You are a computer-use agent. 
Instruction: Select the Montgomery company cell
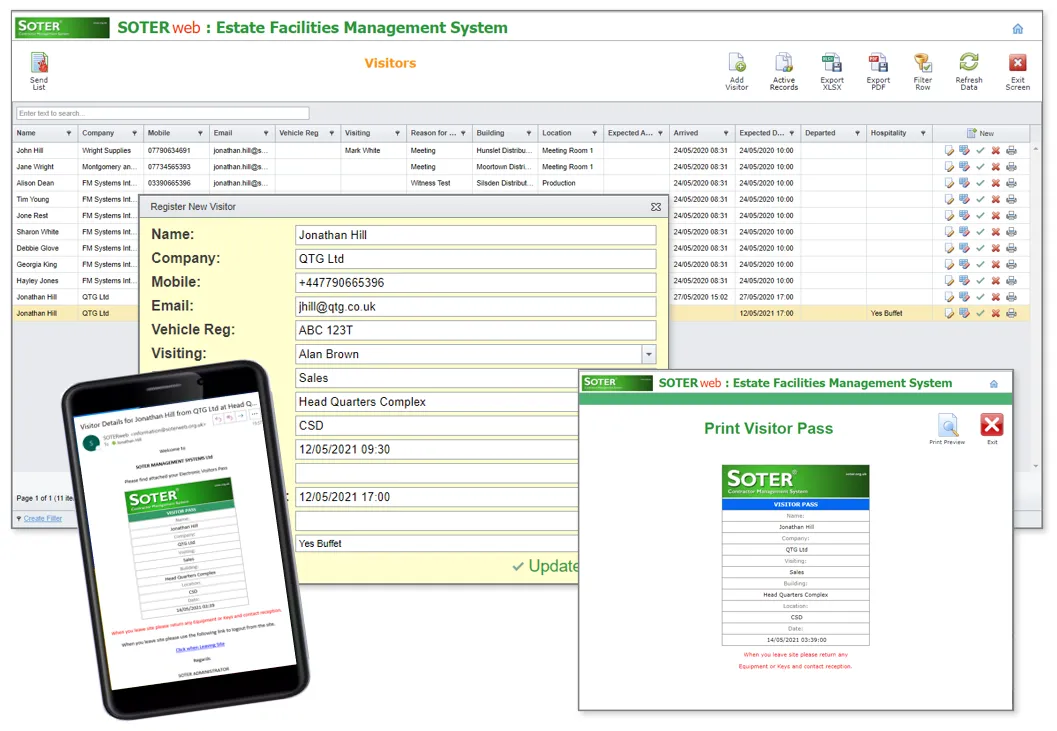(111, 167)
